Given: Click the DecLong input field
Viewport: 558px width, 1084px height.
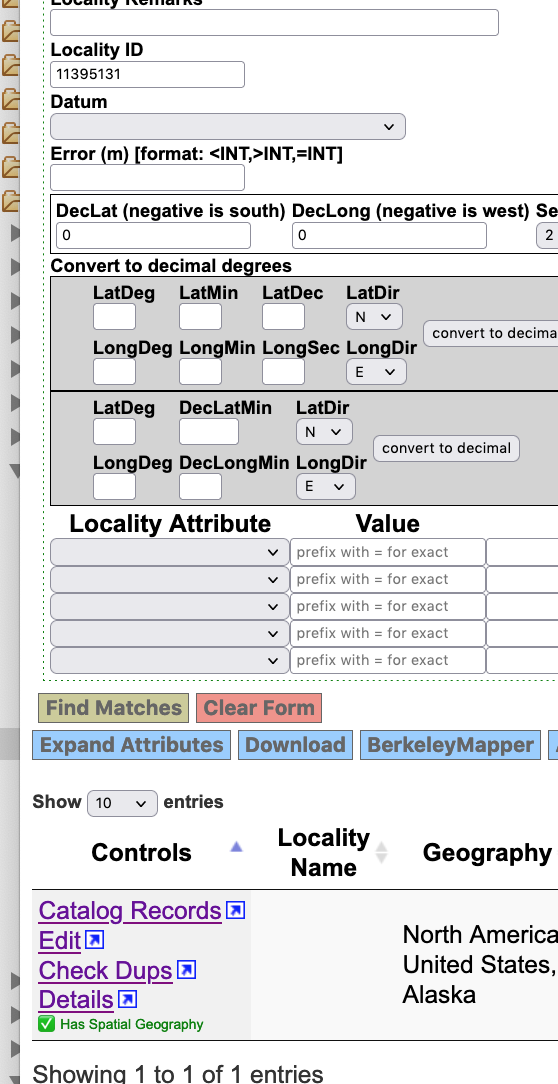Looking at the screenshot, I should click(389, 236).
